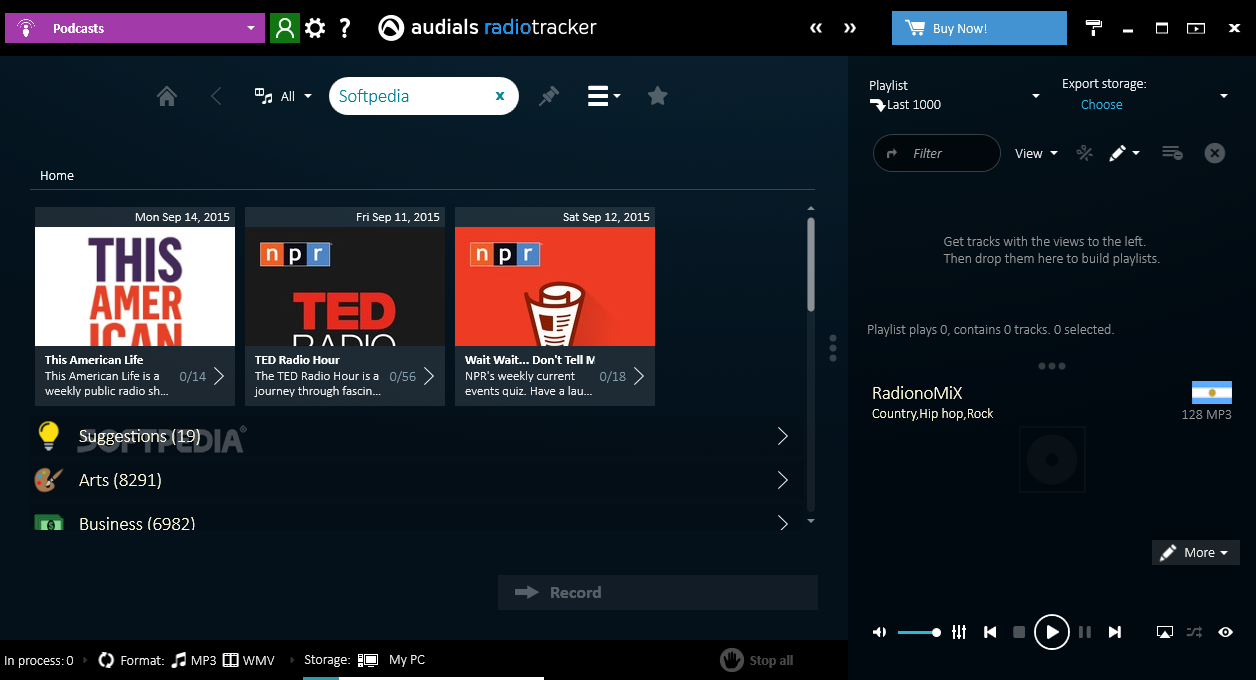Click the volume slider

click(918, 632)
